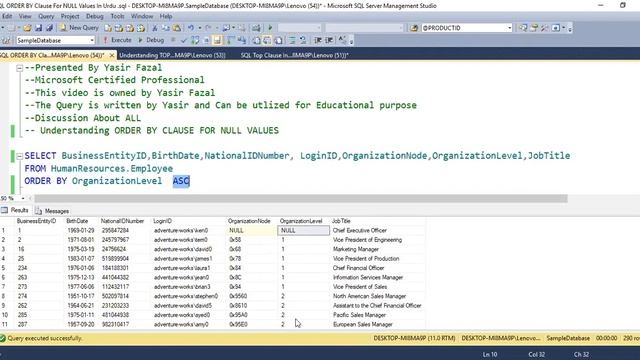Comment out the selected lines

click(292, 40)
